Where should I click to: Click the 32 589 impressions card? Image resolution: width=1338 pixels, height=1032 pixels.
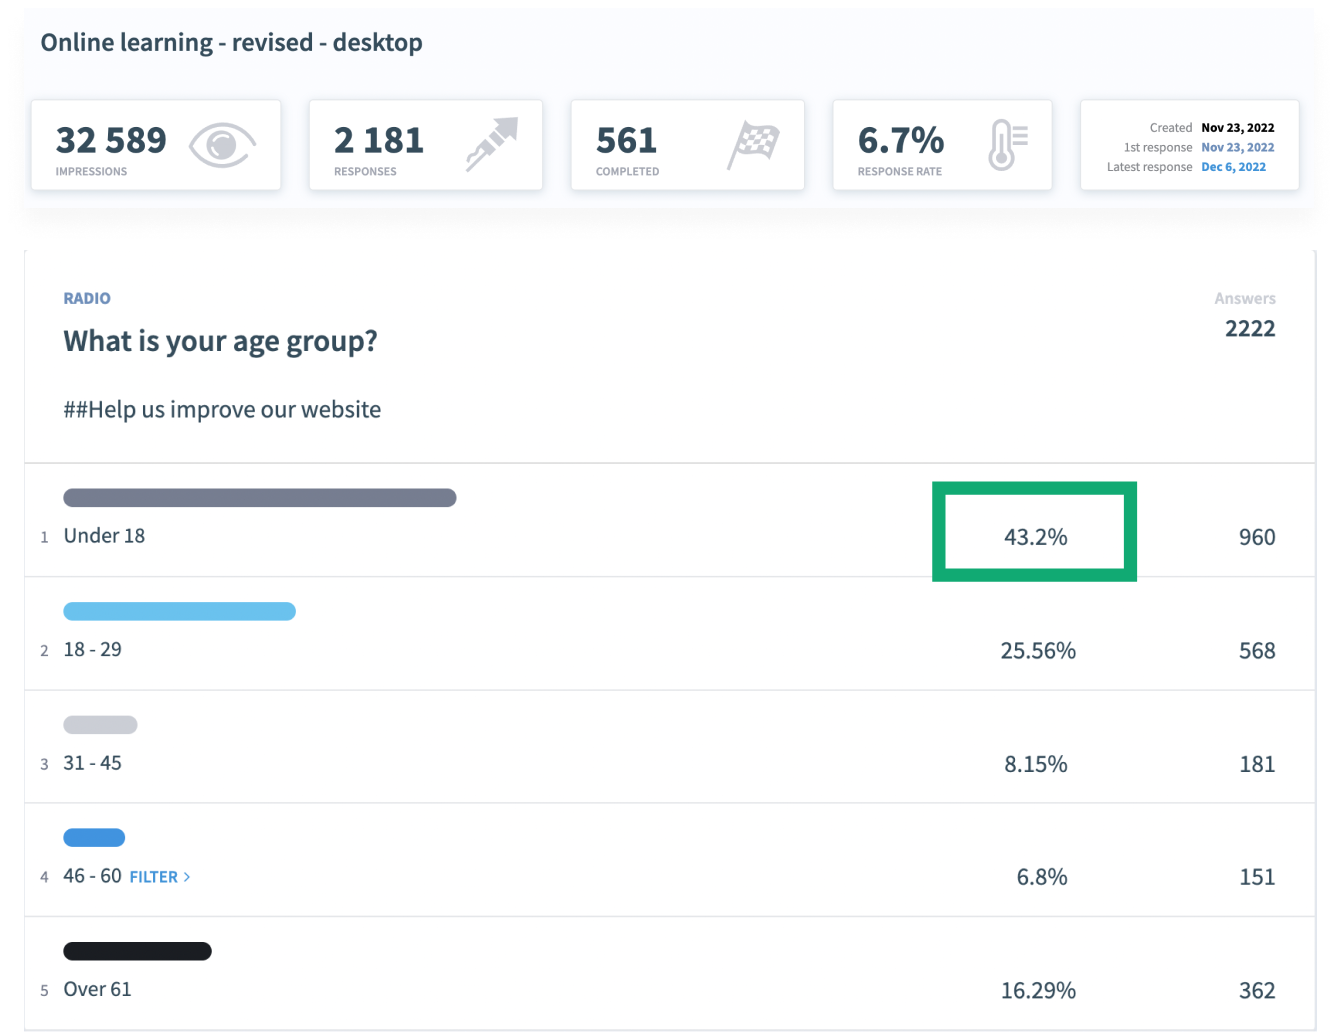click(156, 145)
